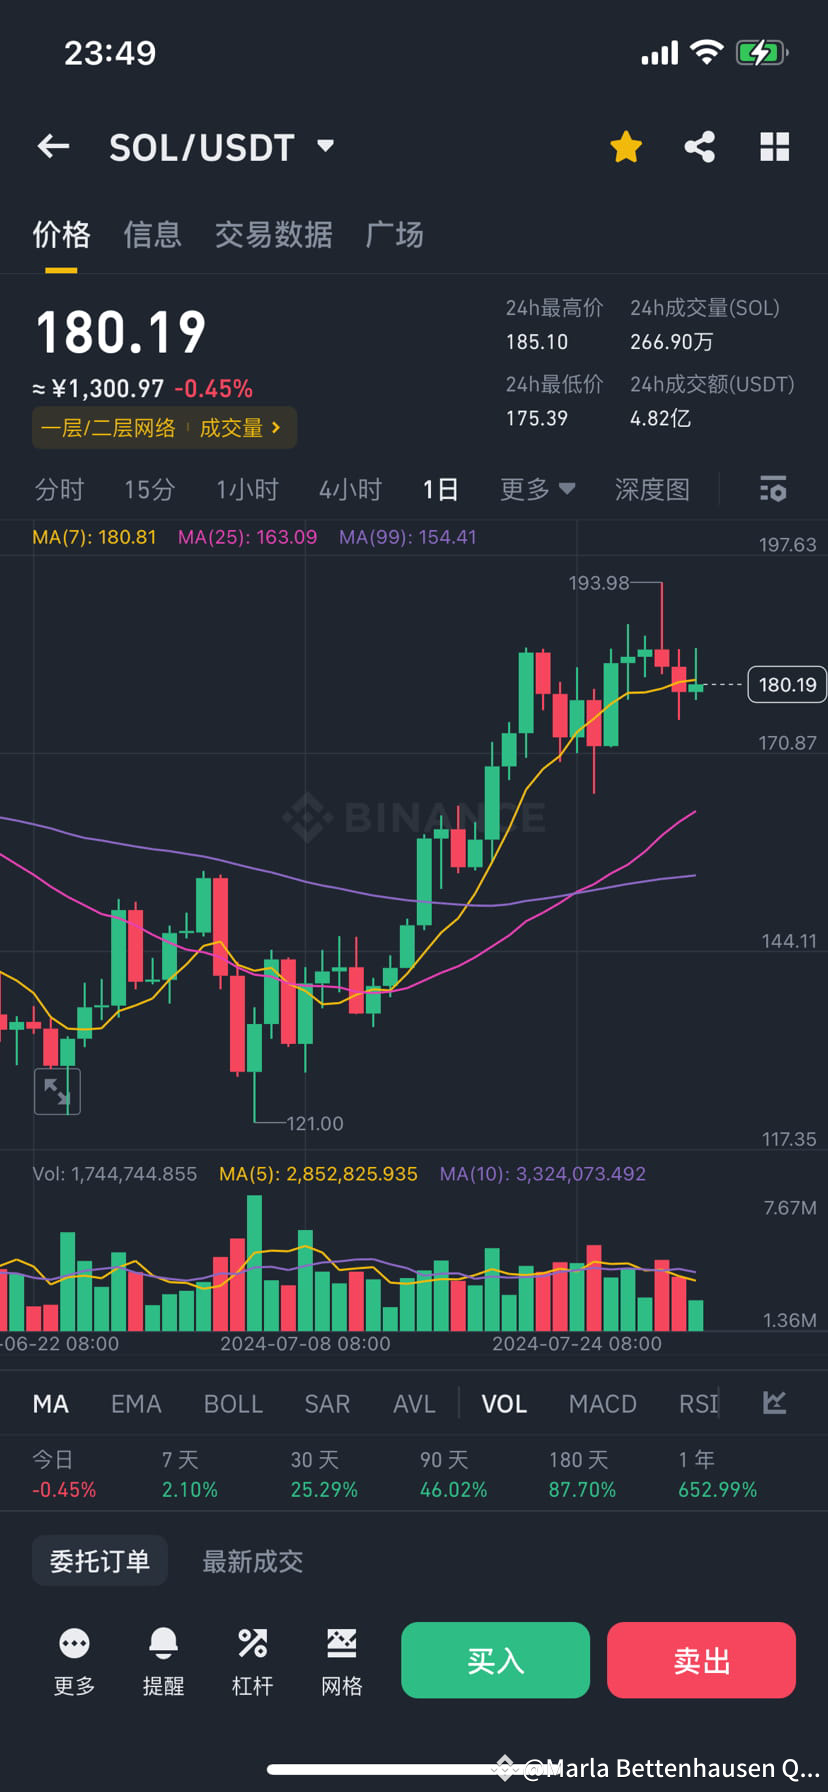This screenshot has height=1792, width=828.
Task: Tap the share icon in the top bar
Action: pyautogui.click(x=699, y=146)
